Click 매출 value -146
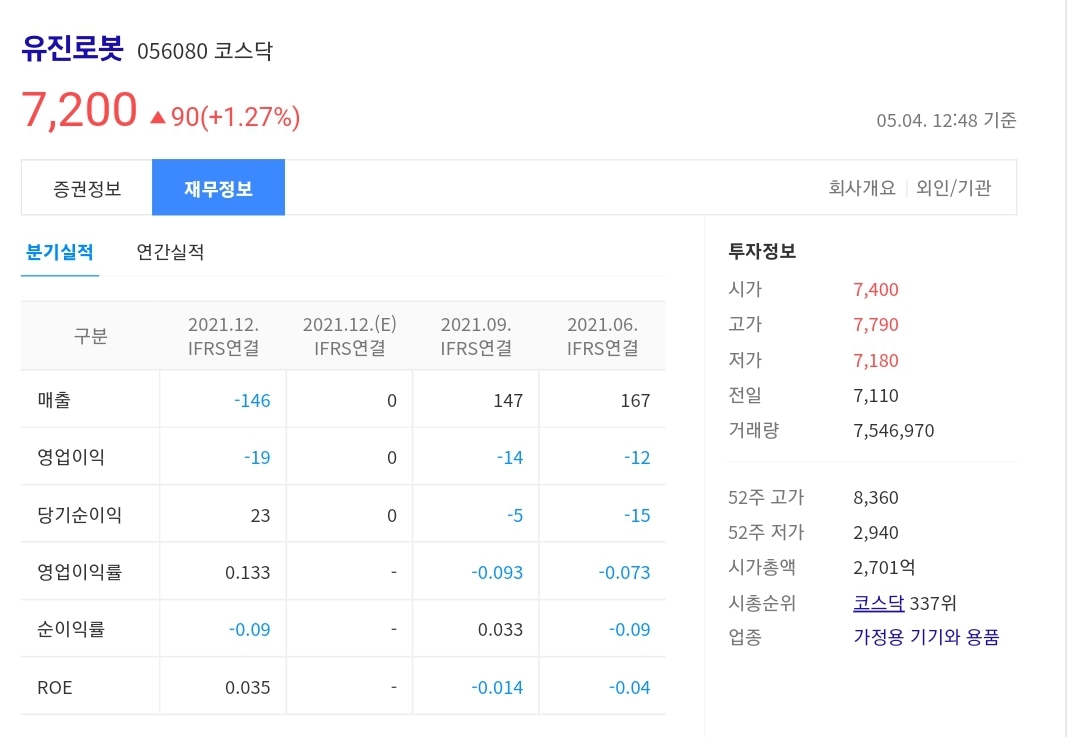The image size is (1080, 737). click(x=252, y=401)
